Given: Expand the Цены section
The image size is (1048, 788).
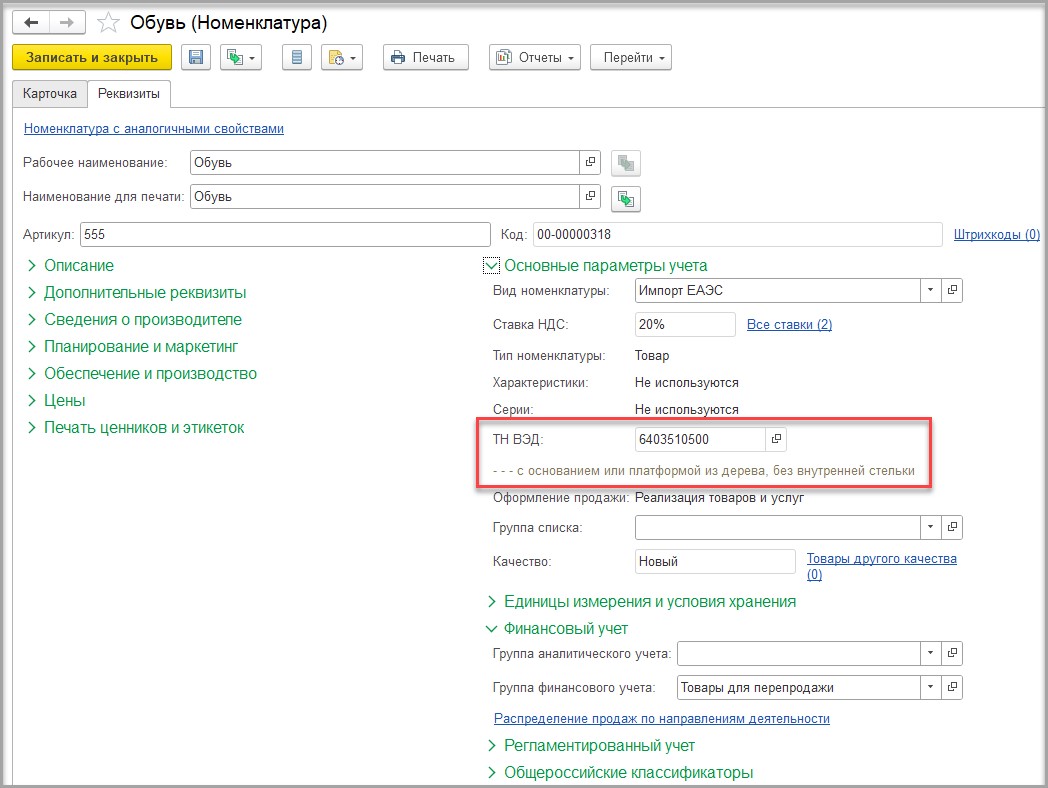Looking at the screenshot, I should (57, 401).
